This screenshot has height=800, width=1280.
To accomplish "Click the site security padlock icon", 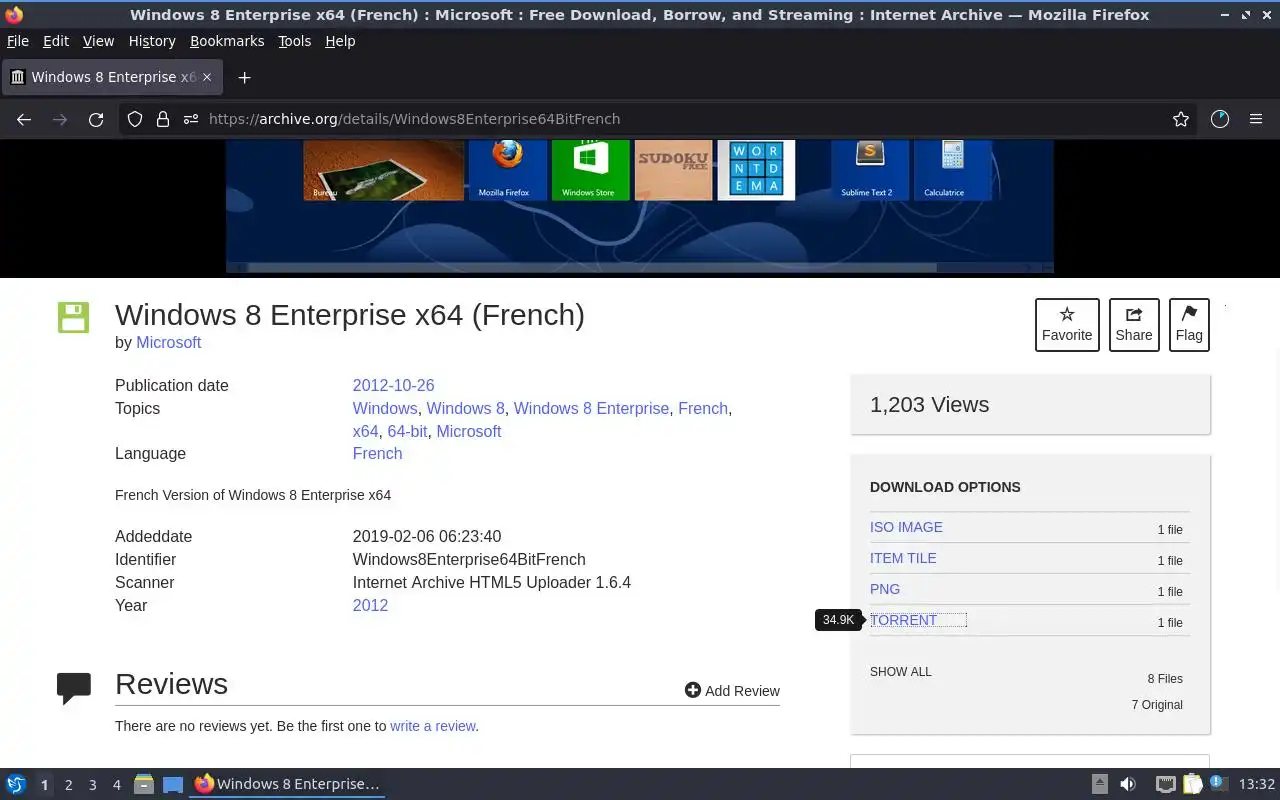I will click(x=163, y=119).
